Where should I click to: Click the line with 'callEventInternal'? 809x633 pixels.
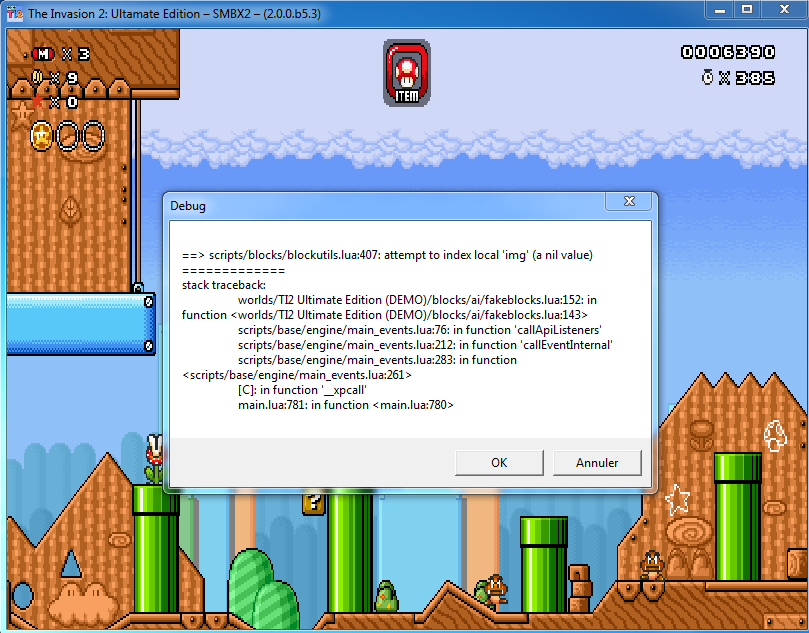click(x=425, y=345)
